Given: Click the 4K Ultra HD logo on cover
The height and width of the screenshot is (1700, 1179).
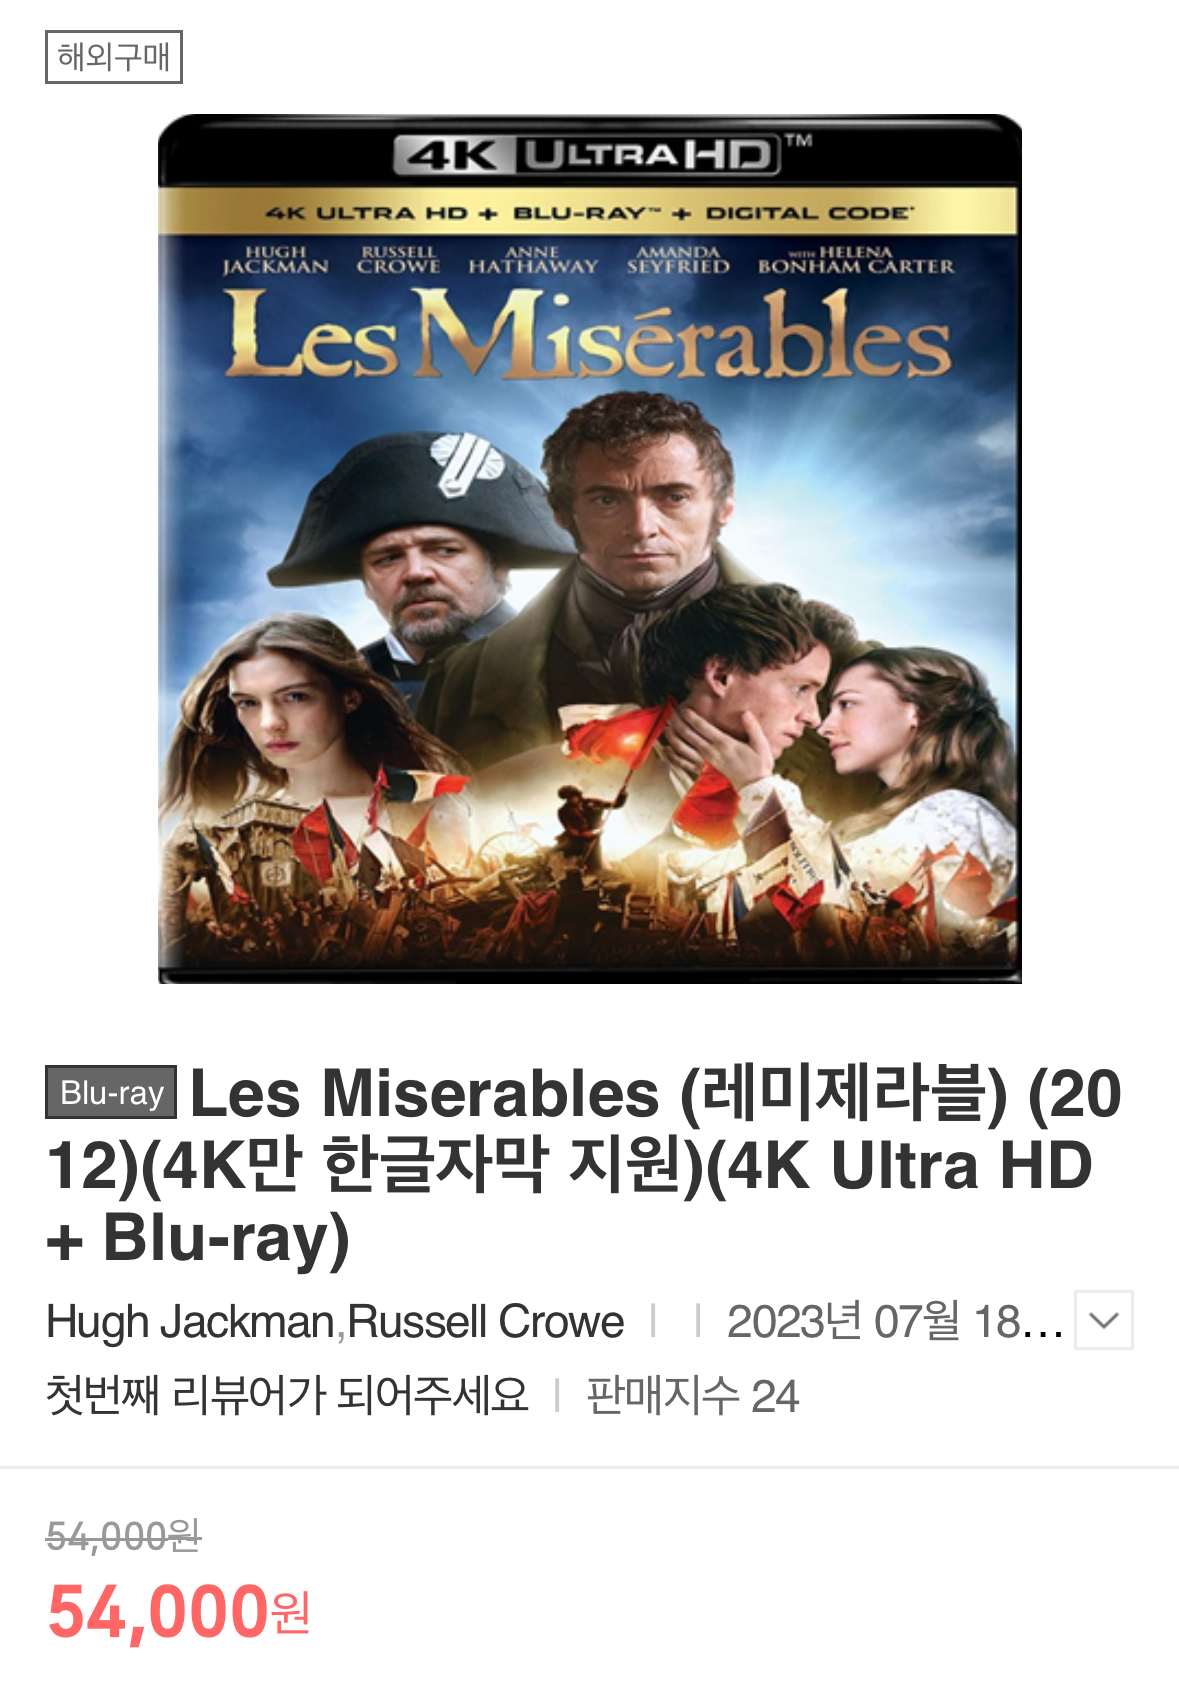Looking at the screenshot, I should (x=588, y=154).
